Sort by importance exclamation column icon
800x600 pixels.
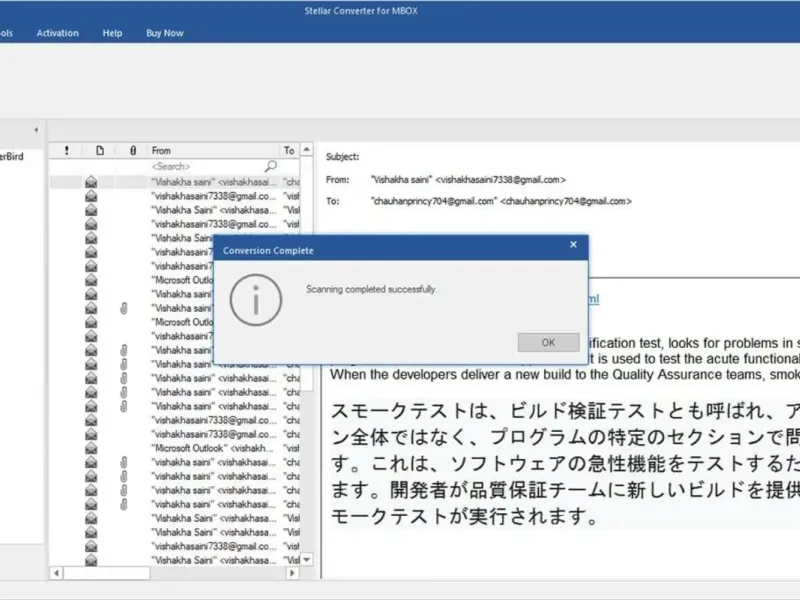[66, 151]
